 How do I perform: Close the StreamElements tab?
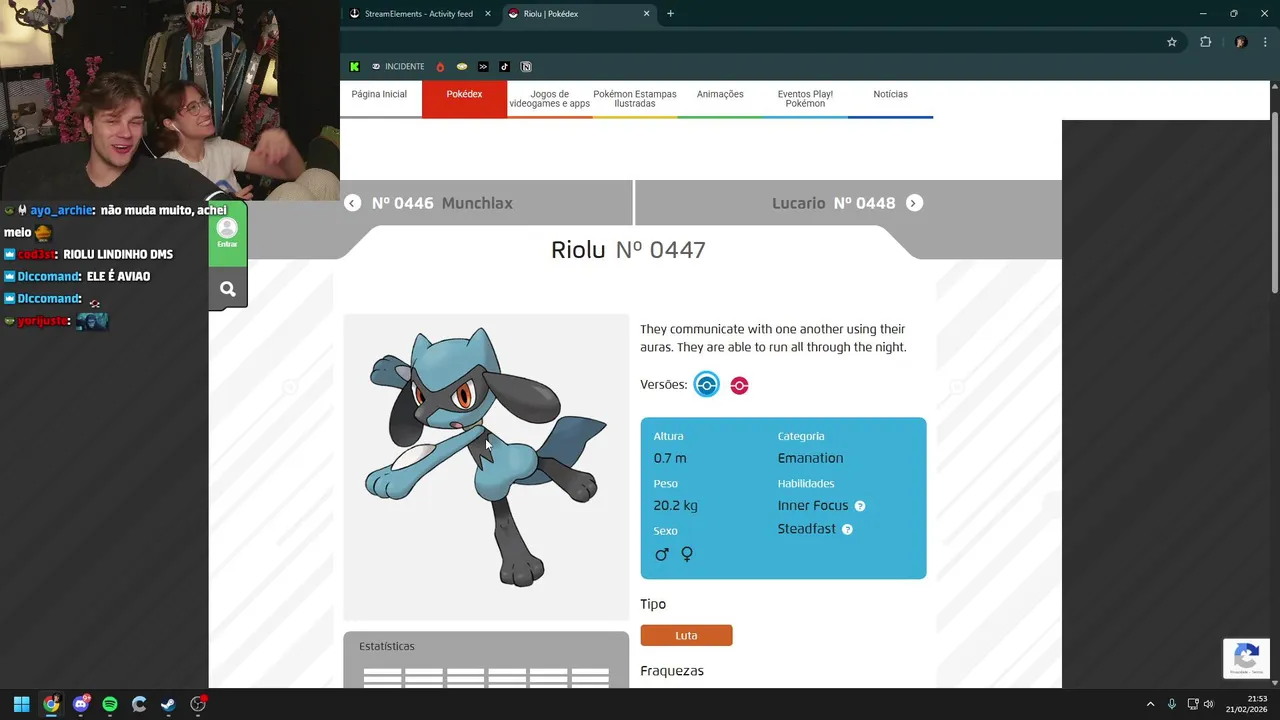488,14
